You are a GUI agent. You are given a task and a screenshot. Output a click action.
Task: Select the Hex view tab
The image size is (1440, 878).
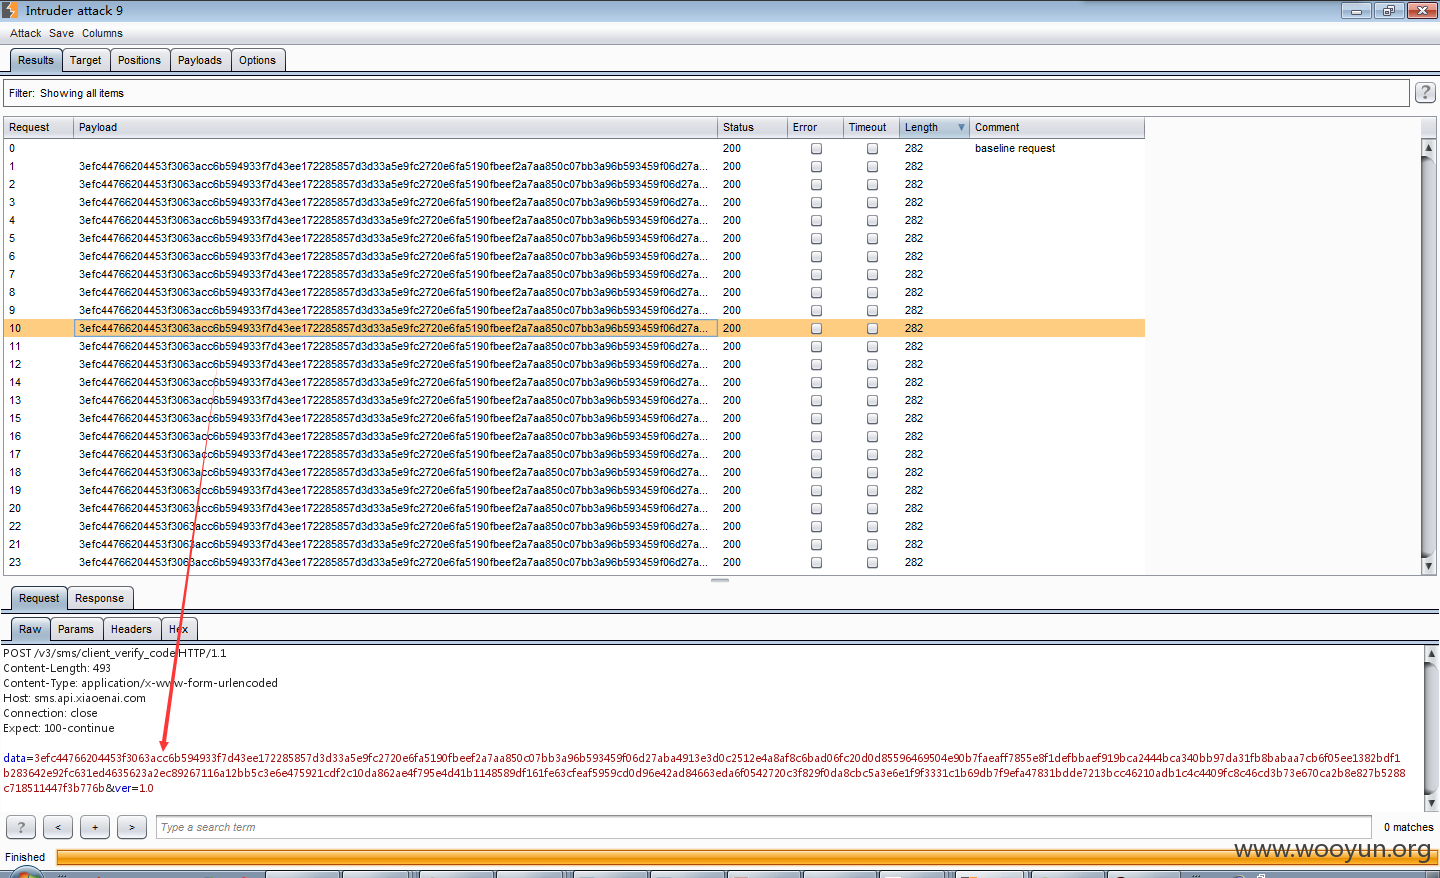(x=179, y=629)
